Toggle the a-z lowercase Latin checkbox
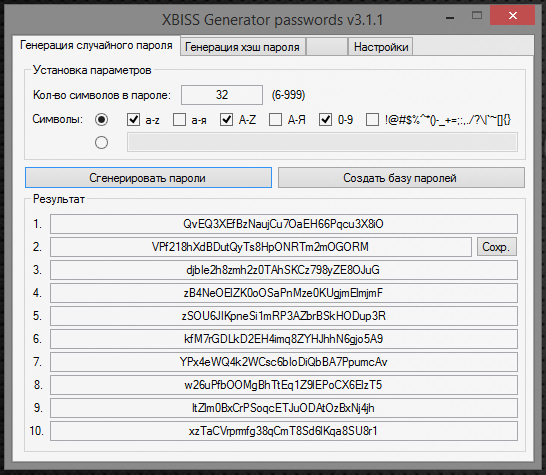Viewport: 546px width, 475px height. [133, 120]
